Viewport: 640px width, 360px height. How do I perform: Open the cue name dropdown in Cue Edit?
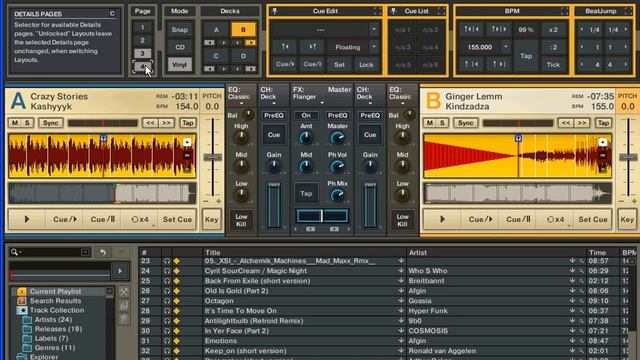(x=373, y=29)
